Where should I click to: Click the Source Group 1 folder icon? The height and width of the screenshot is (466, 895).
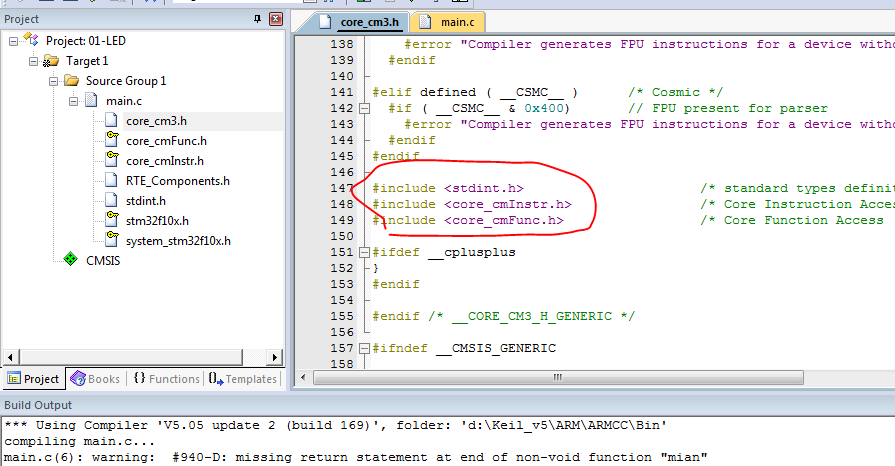(x=71, y=81)
